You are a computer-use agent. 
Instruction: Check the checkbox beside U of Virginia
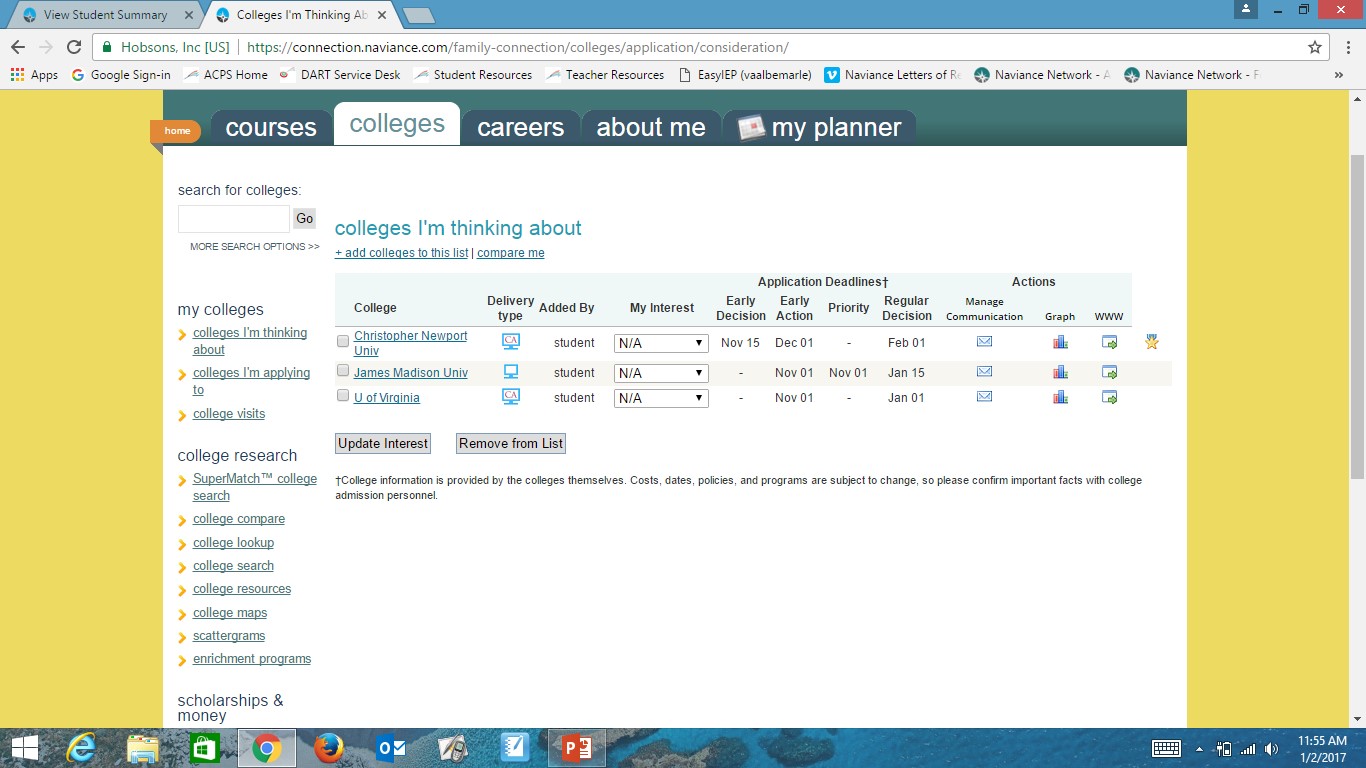(x=342, y=396)
